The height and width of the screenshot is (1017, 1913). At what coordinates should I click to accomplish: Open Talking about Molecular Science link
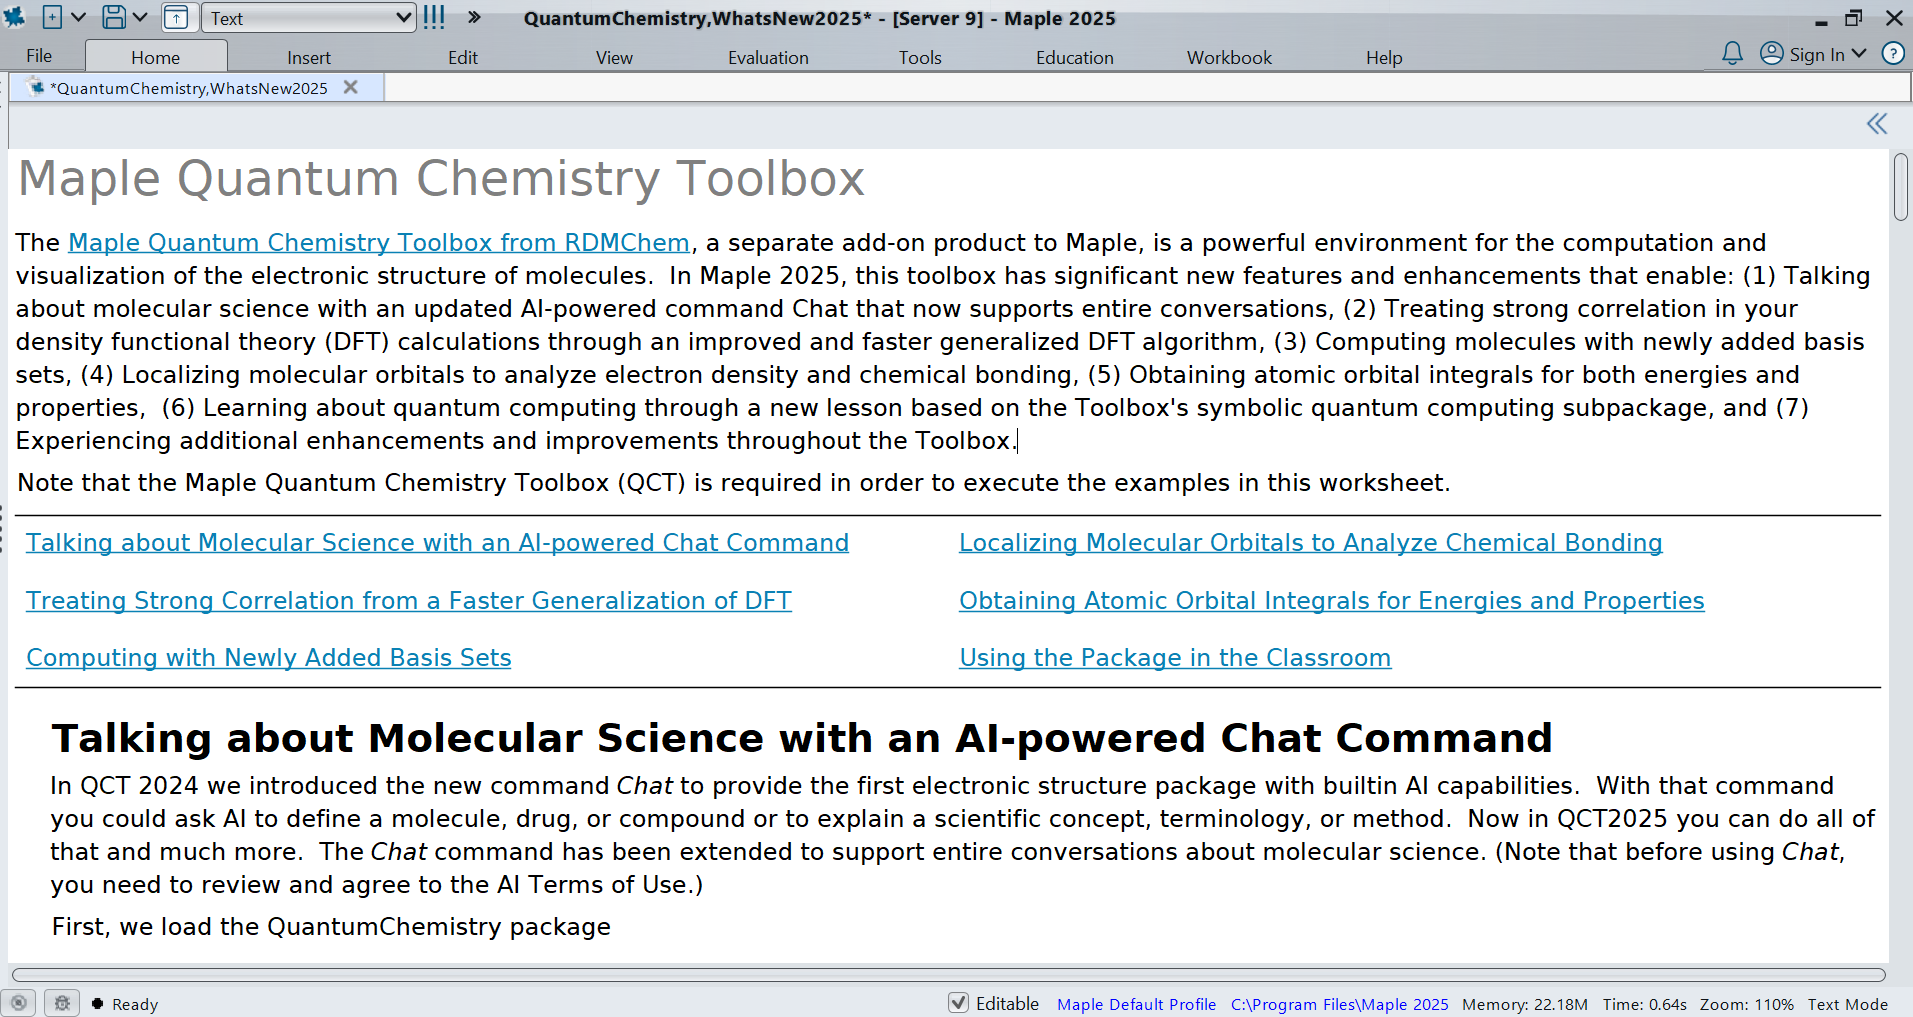437,543
